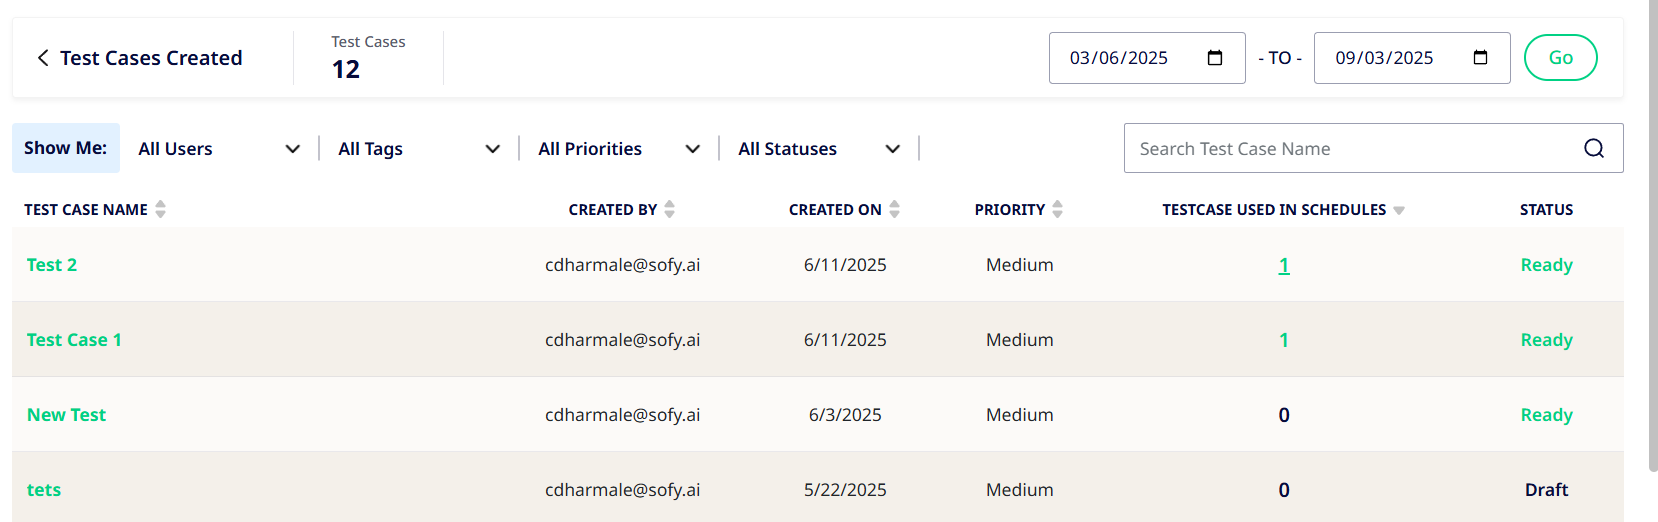Sort by Created By column arrows
Screen dimensions: 1658x522
coord(670,209)
